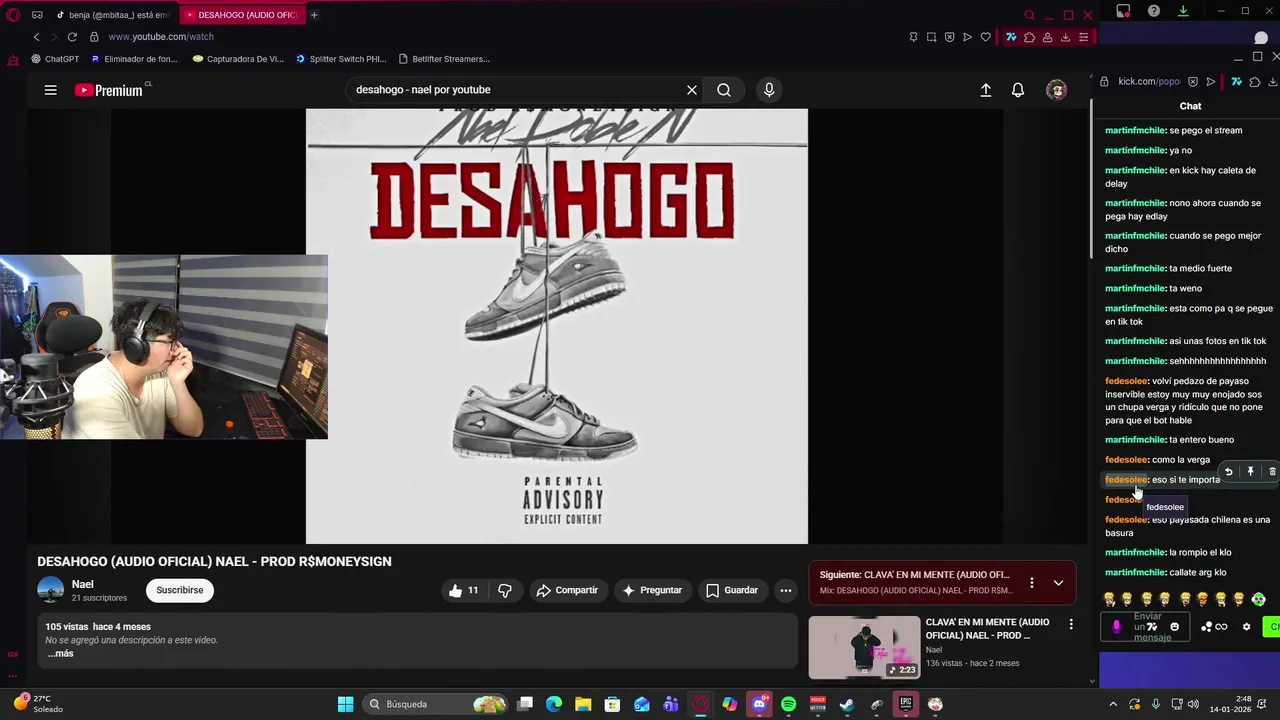Screen dimensions: 1280x720
Task: Like the video with 11 likes
Action: [x=463, y=590]
